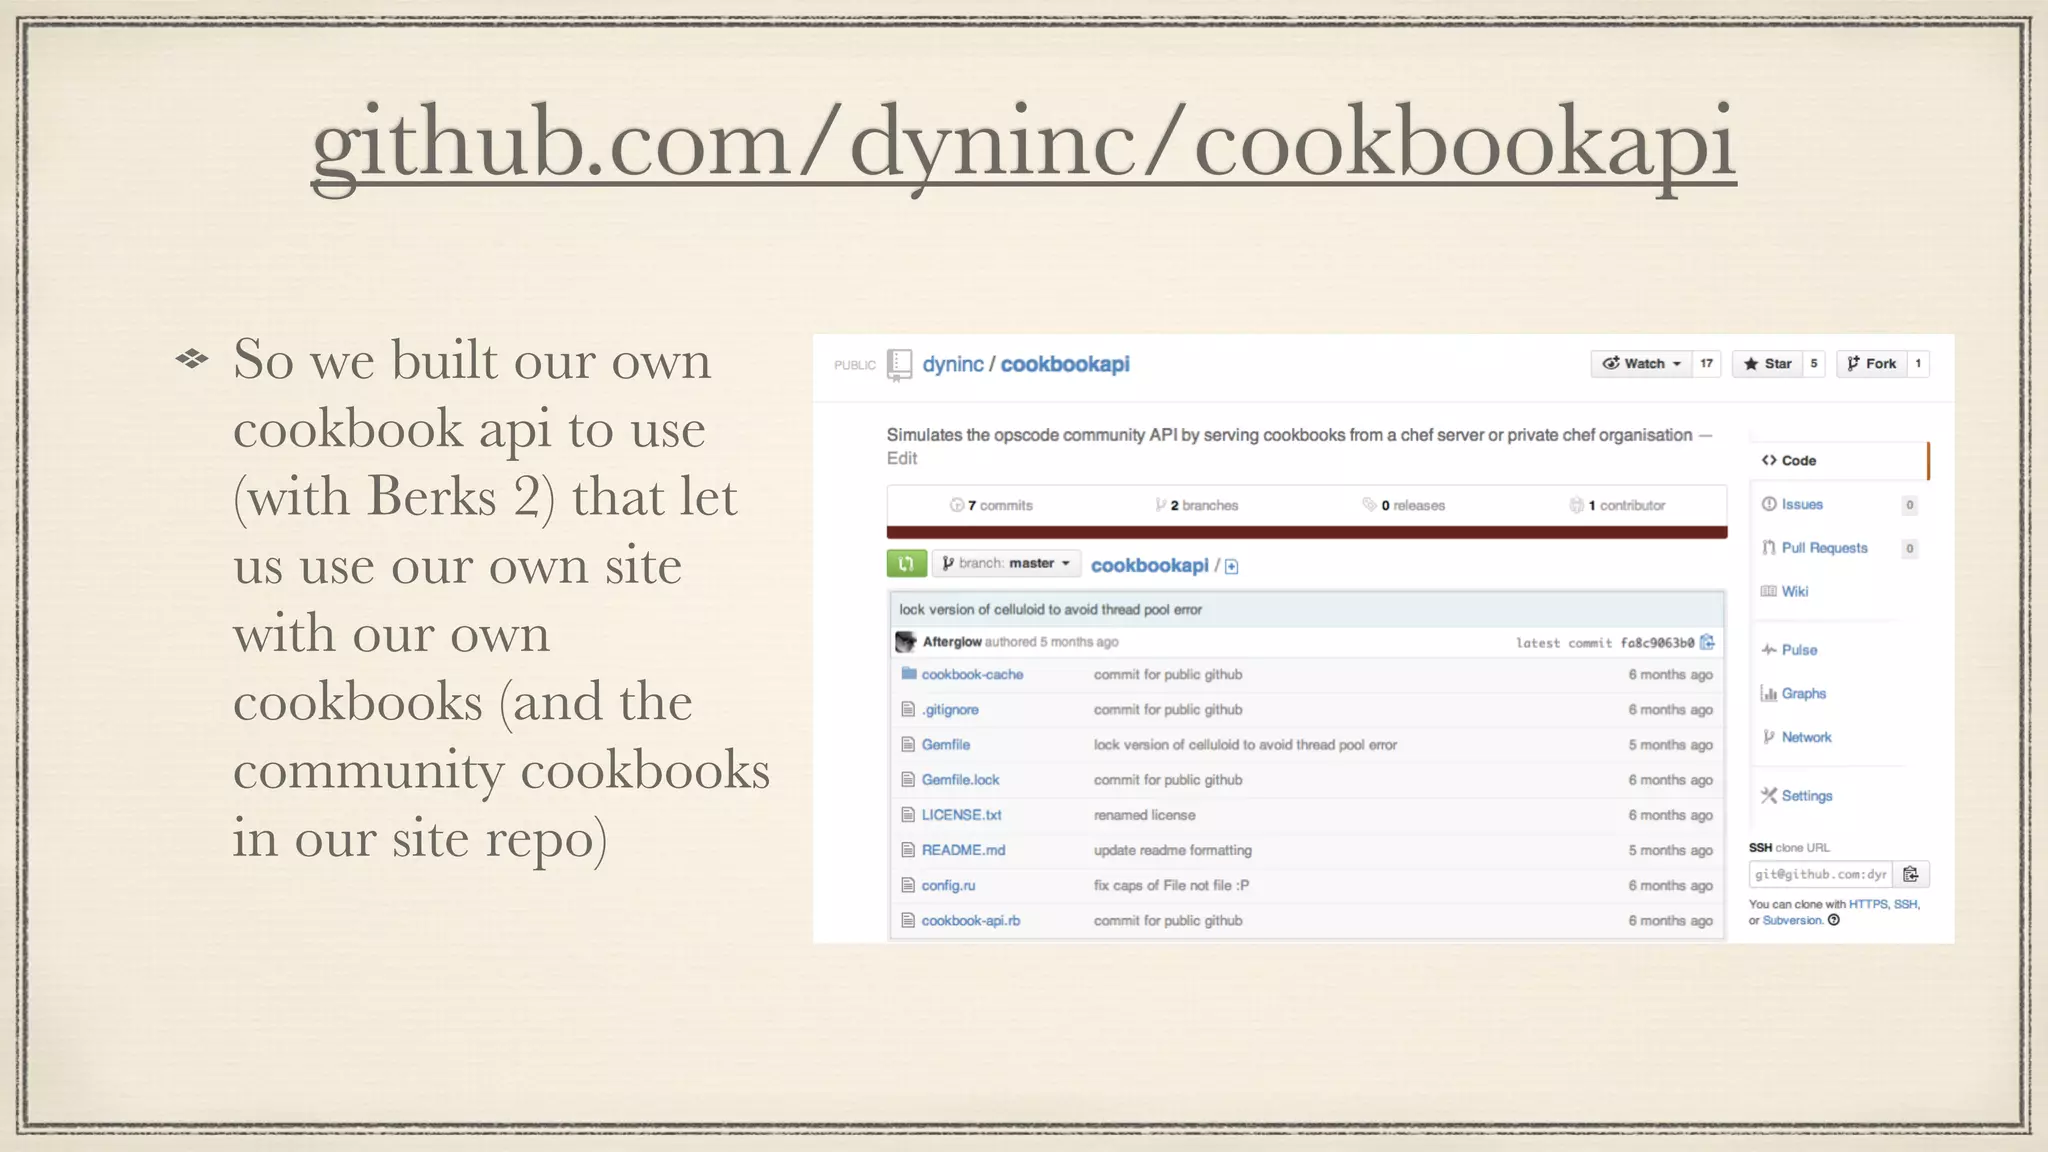Viewport: 2048px width, 1152px height.
Task: Open the cookbookapi repository name in header
Action: 1065,364
